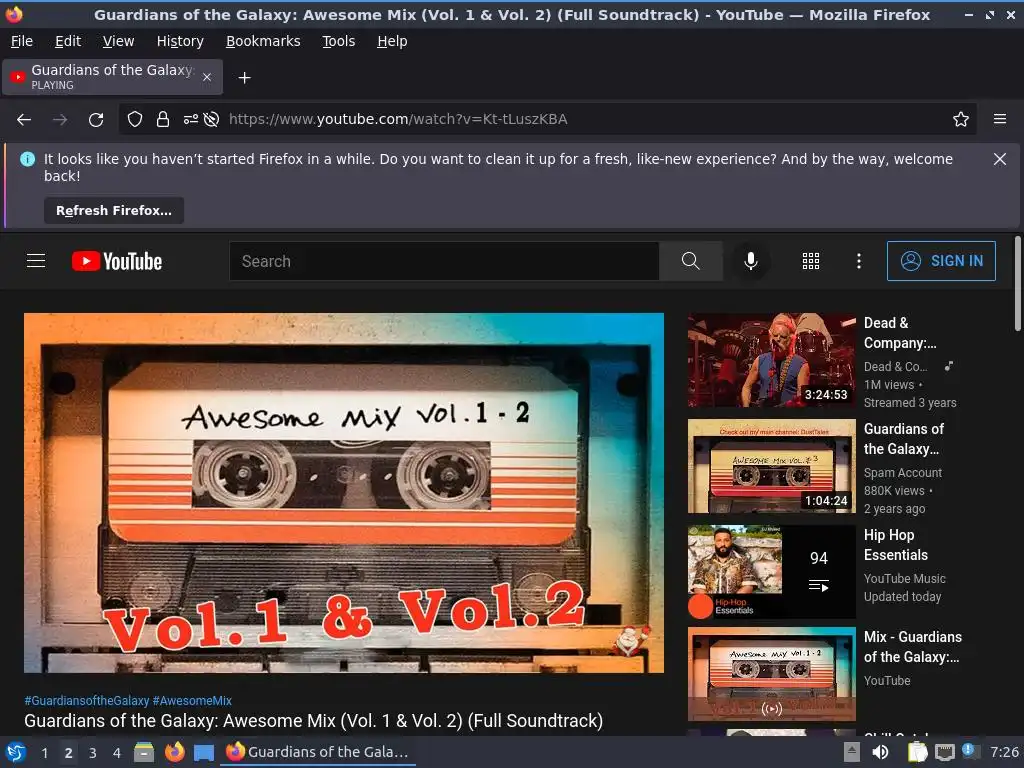The image size is (1024, 768).
Task: View site security via the padlock icon
Action: tap(163, 120)
